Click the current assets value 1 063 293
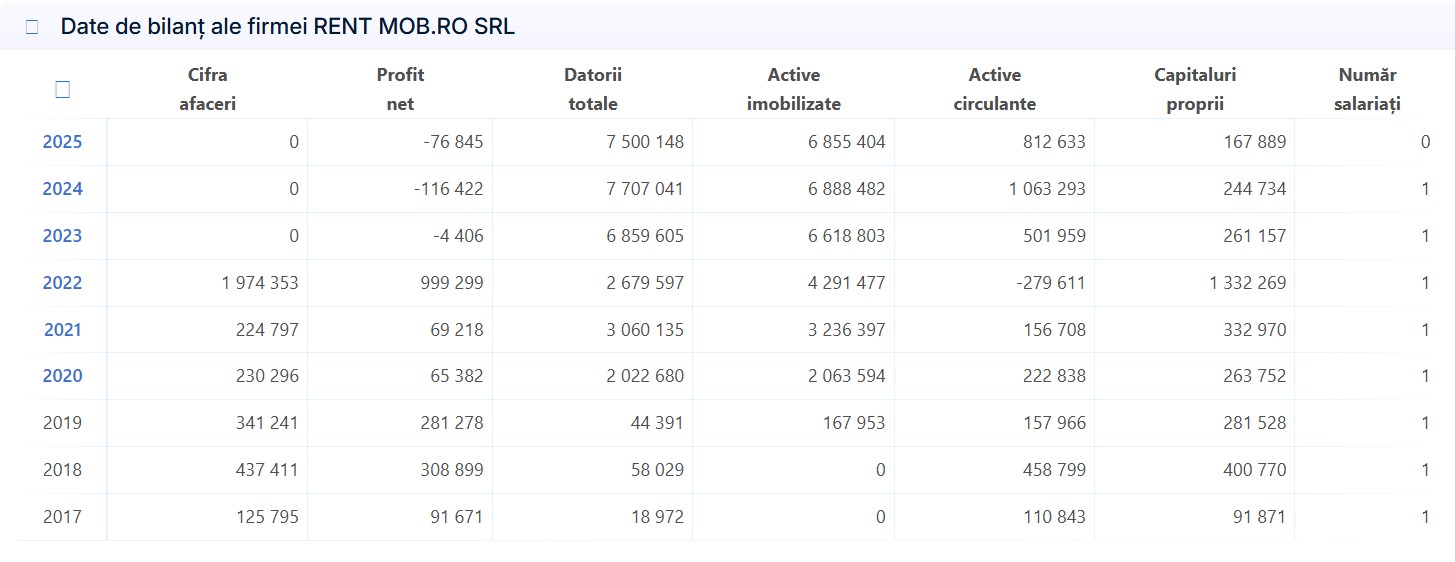Image resolution: width=1455 pixels, height=562 pixels. tap(1047, 189)
